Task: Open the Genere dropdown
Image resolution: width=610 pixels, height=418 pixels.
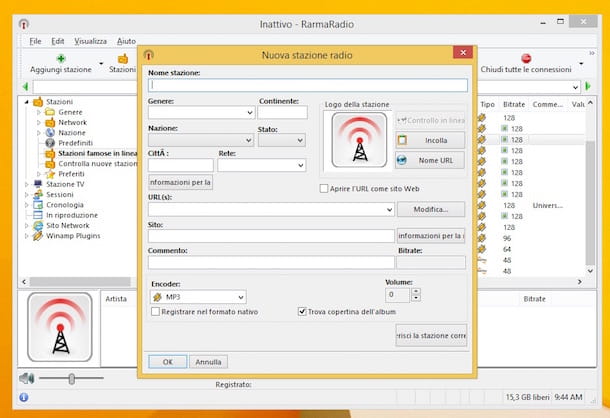Action: (x=250, y=113)
